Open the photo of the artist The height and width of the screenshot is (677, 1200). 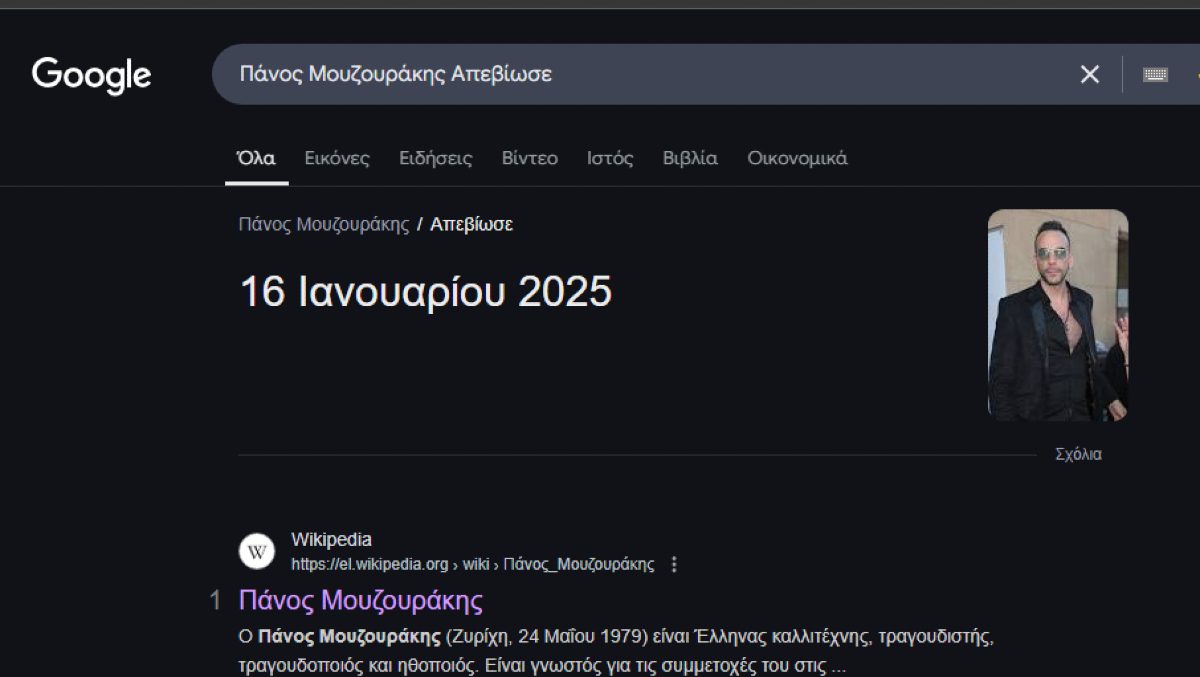[x=1057, y=313]
